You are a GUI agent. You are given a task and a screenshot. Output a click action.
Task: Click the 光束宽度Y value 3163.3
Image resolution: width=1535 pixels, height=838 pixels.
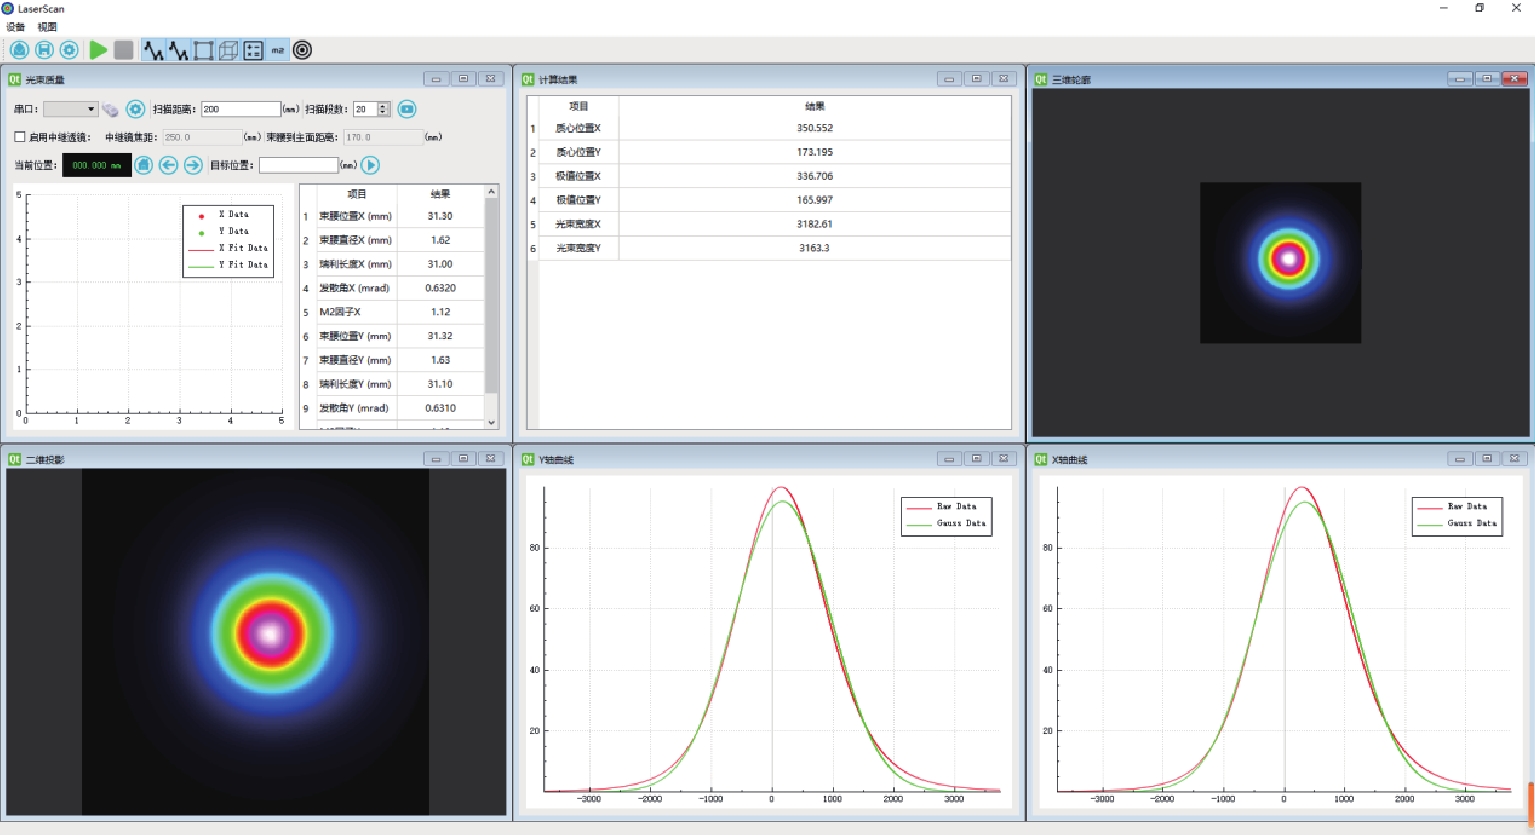(x=815, y=248)
